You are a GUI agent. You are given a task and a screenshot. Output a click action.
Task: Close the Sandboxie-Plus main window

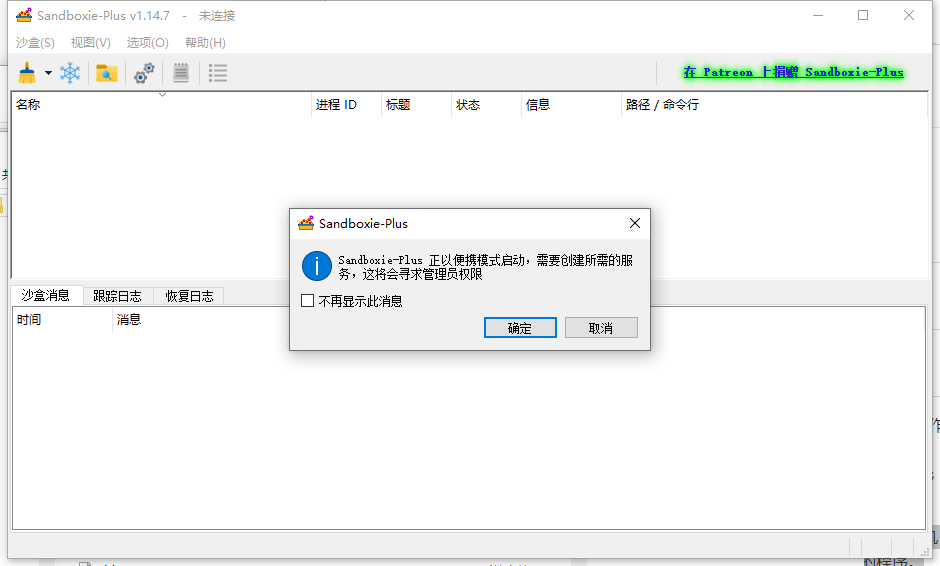coord(909,15)
